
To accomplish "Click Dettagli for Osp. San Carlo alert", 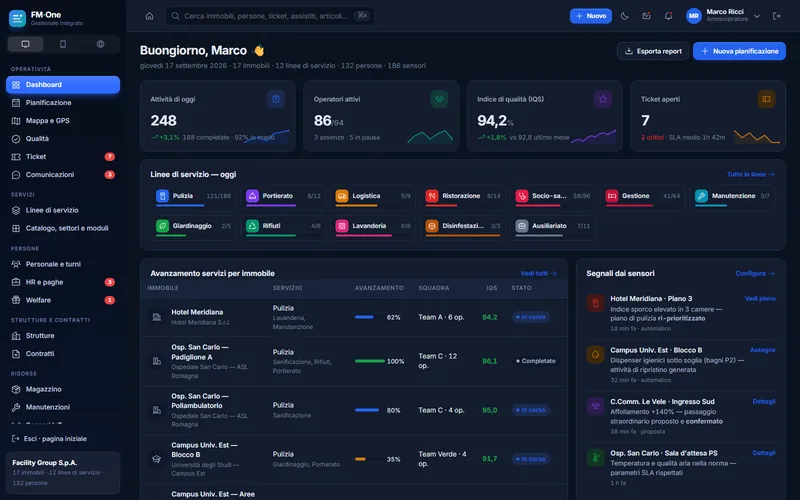I will (x=764, y=453).
